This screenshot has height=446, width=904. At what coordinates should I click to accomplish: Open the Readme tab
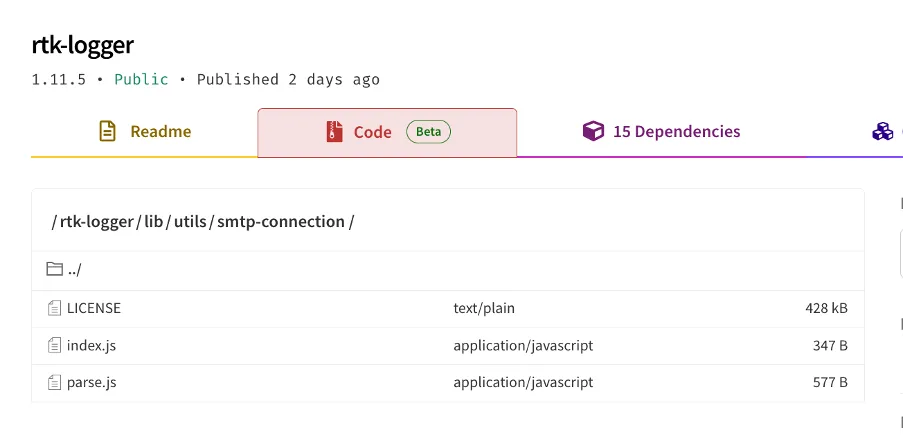click(x=160, y=132)
